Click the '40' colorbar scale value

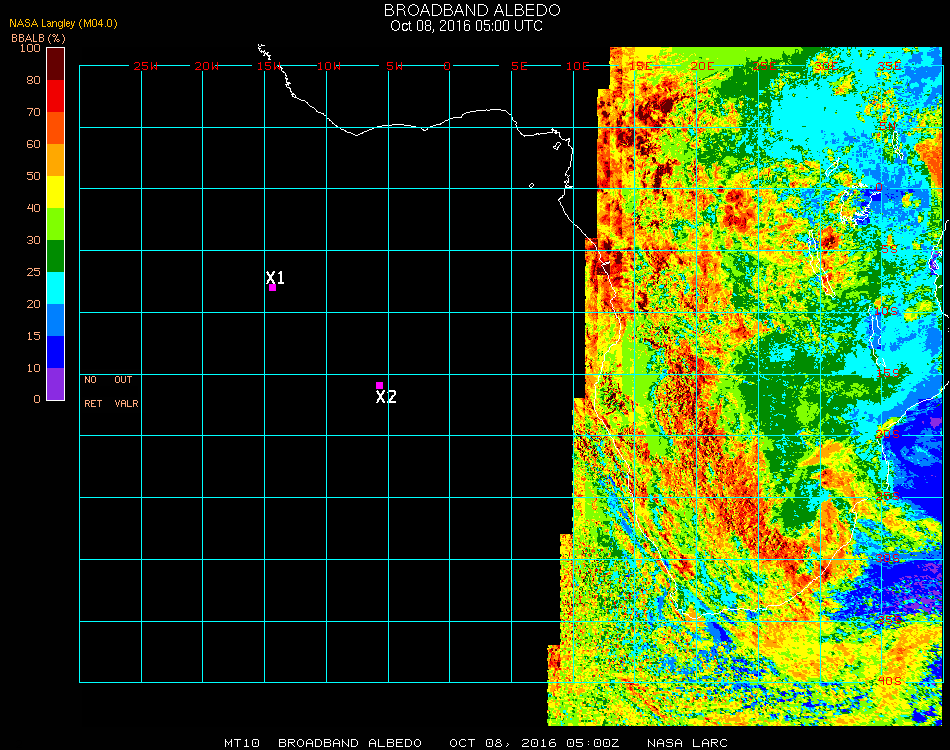point(33,208)
